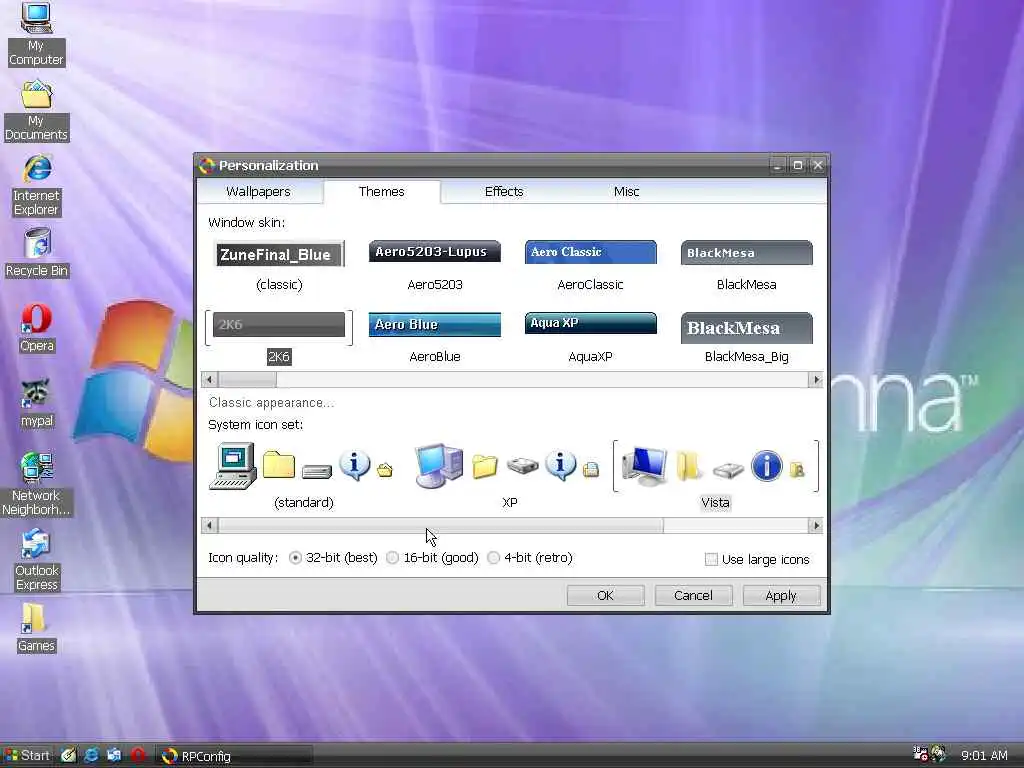Launch Internet Explorer from desktop
The height and width of the screenshot is (768, 1024).
click(37, 185)
